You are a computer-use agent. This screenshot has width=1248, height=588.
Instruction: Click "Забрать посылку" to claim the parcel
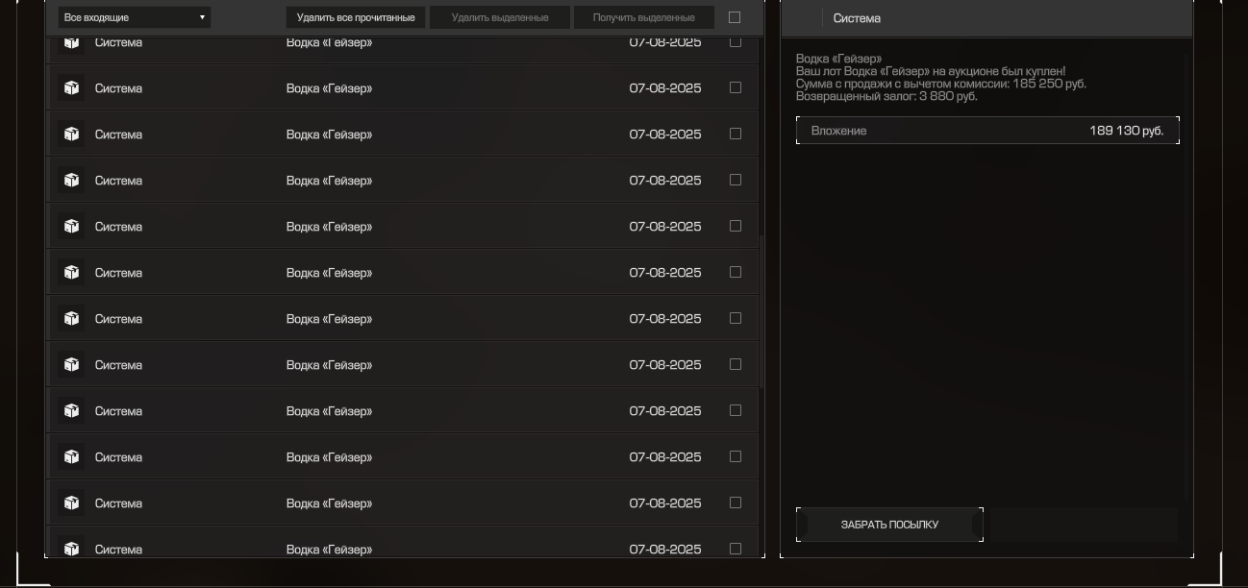tap(889, 525)
